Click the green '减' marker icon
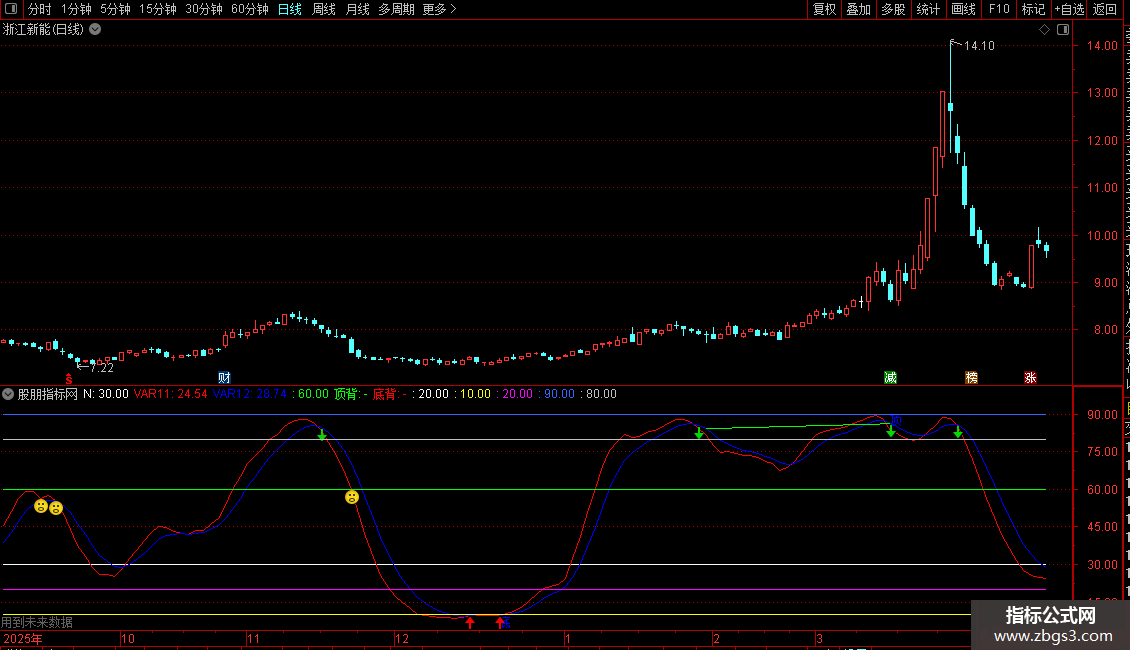This screenshot has height=650, width=1130. point(890,378)
